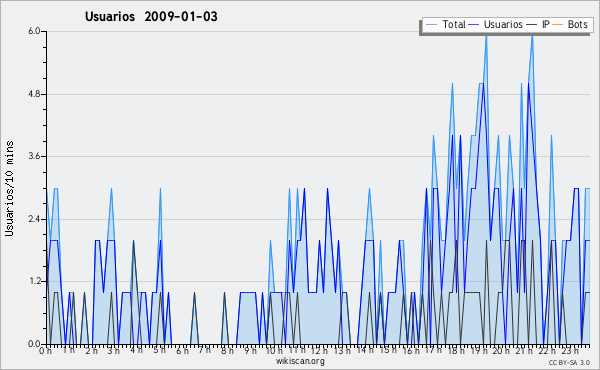The width and height of the screenshot is (600, 370).
Task: Click the x-axis label '15 h'
Action: [x=388, y=350]
